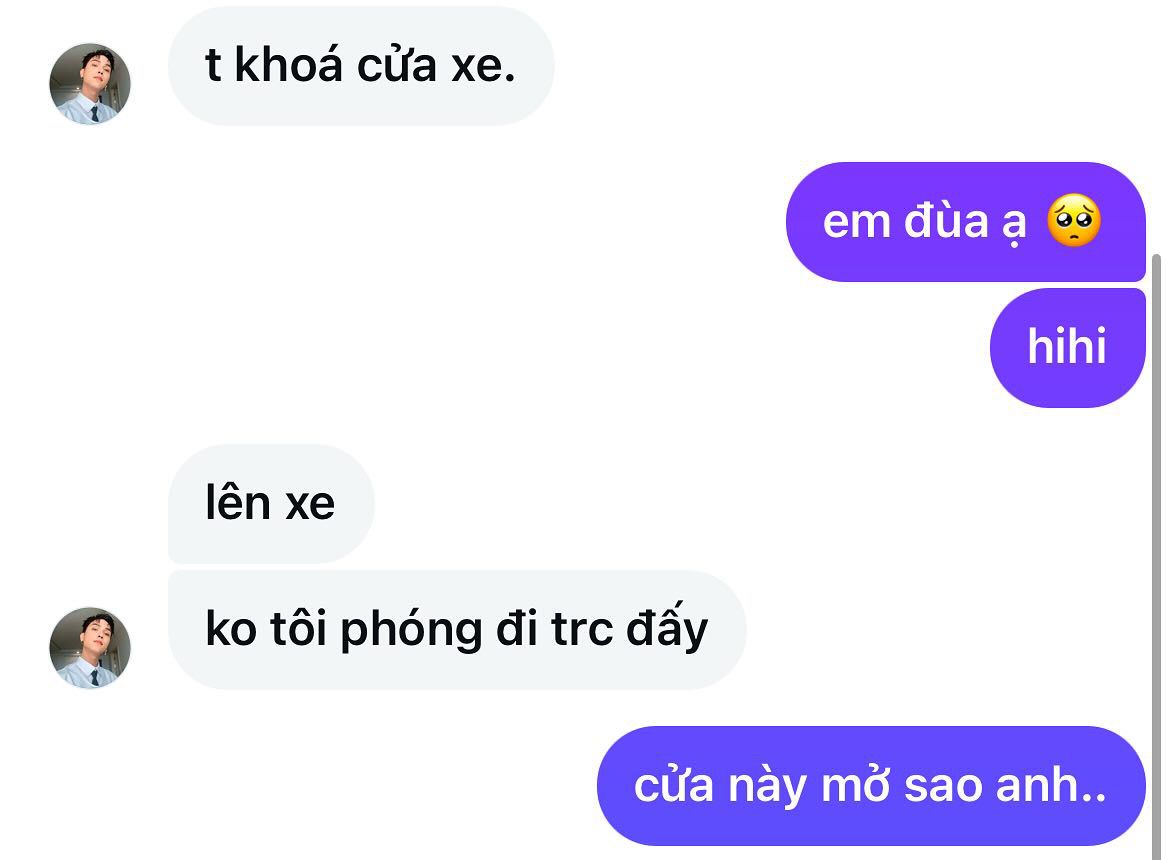The width and height of the screenshot is (1170, 860).
Task: Click the word 'khoá' in first gray bubble
Action: pos(289,65)
